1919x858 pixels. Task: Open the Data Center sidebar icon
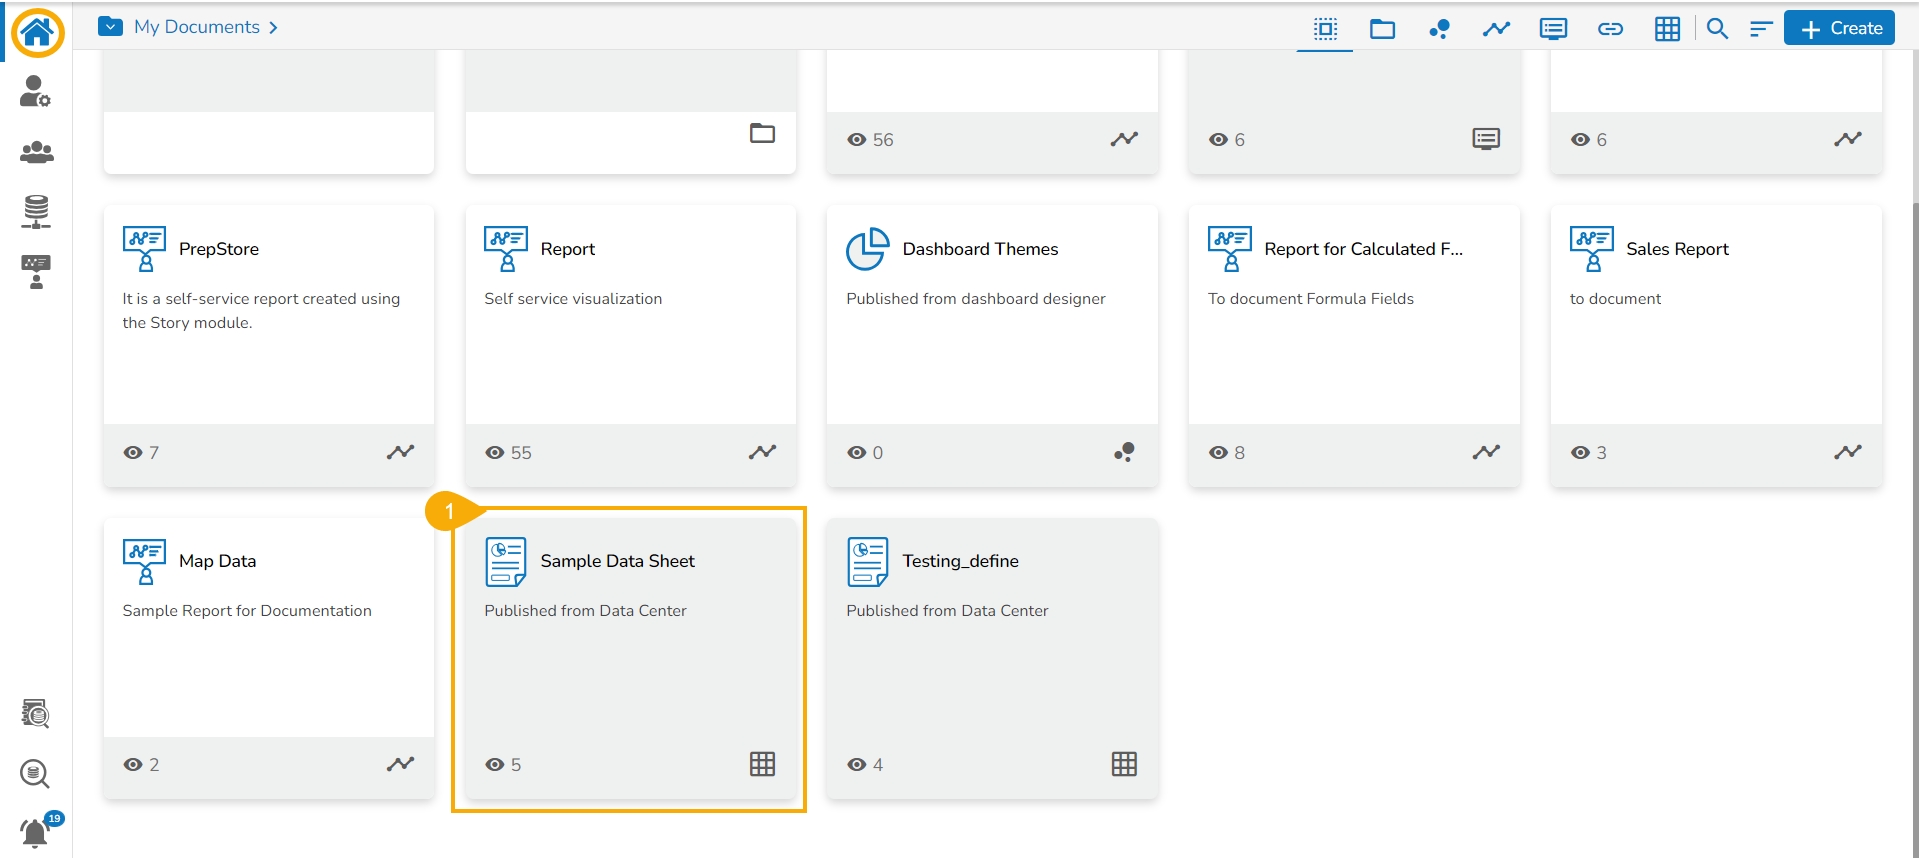click(36, 211)
